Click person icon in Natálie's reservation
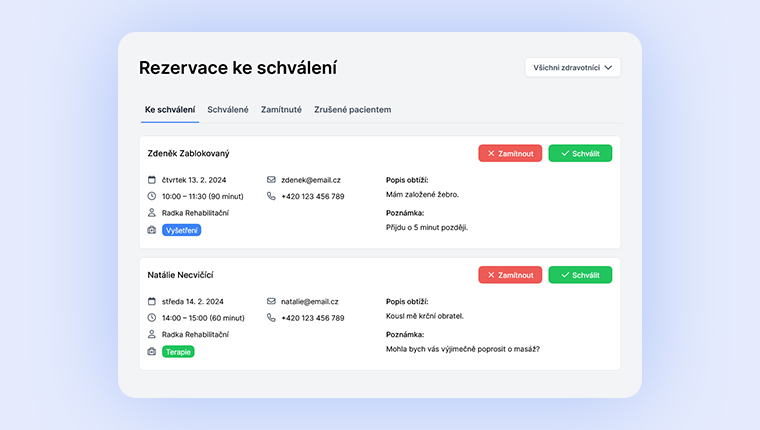Screen dimensions: 760x430 (152, 334)
